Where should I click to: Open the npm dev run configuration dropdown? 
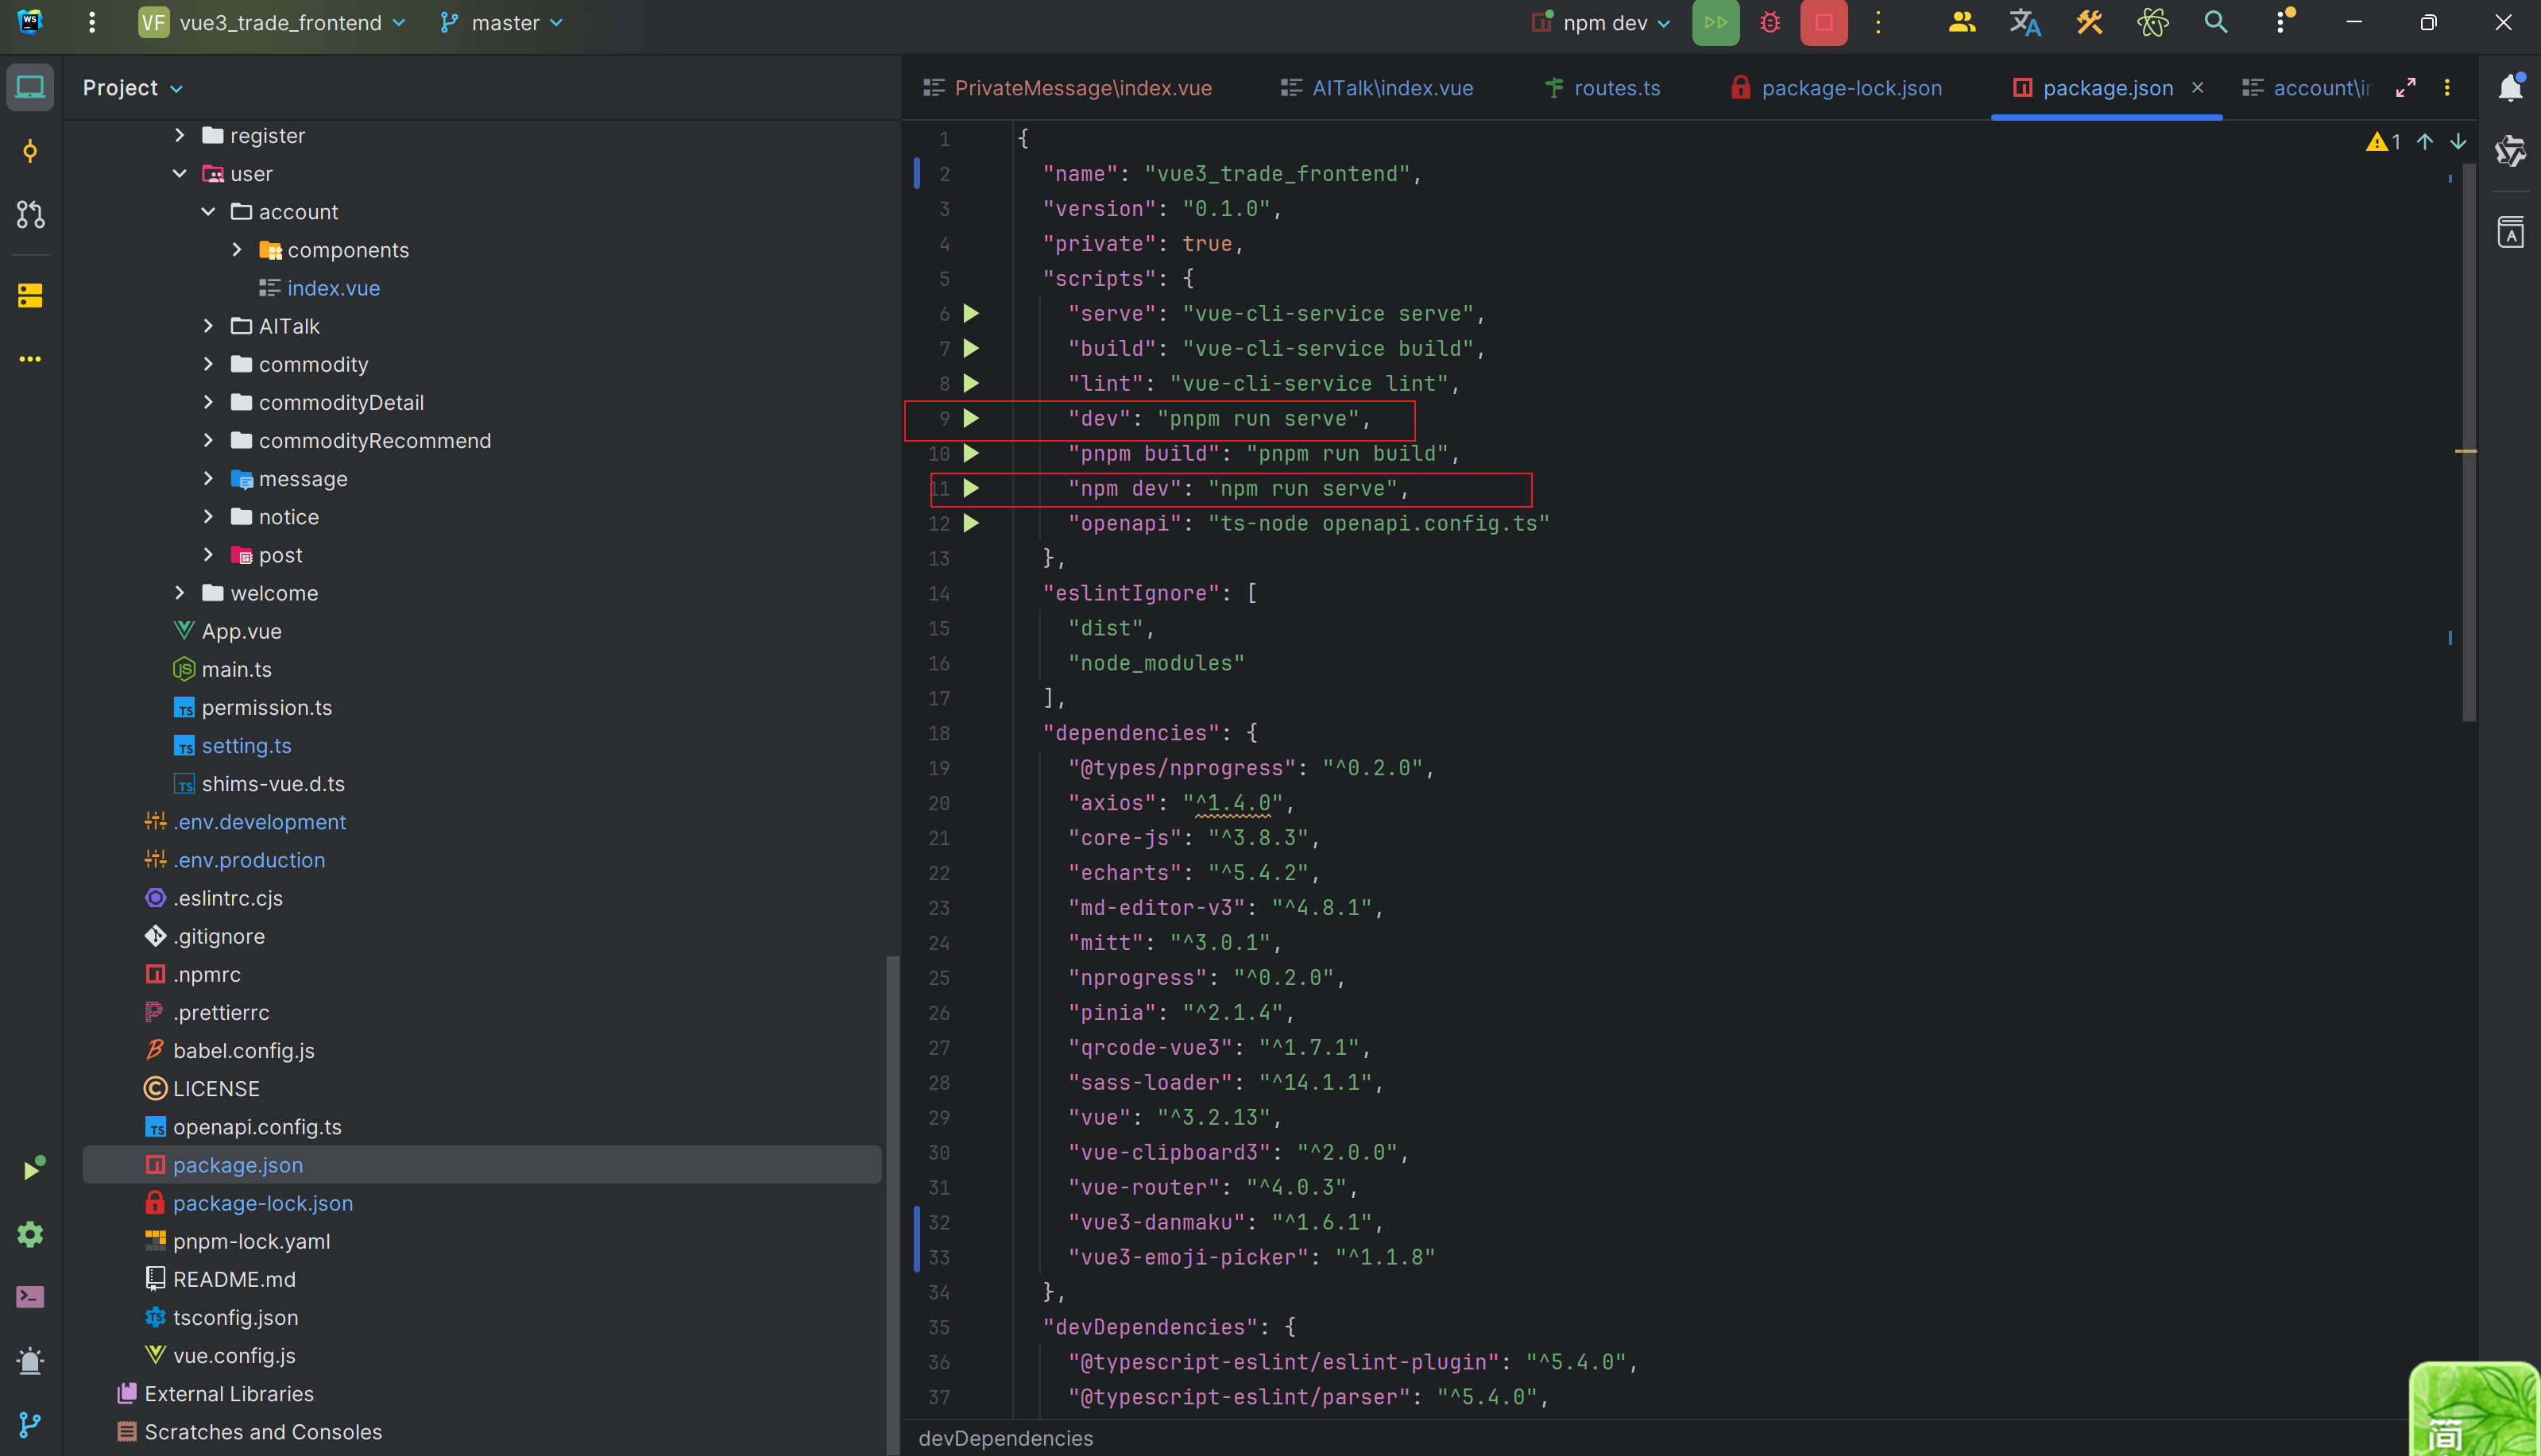point(1601,23)
